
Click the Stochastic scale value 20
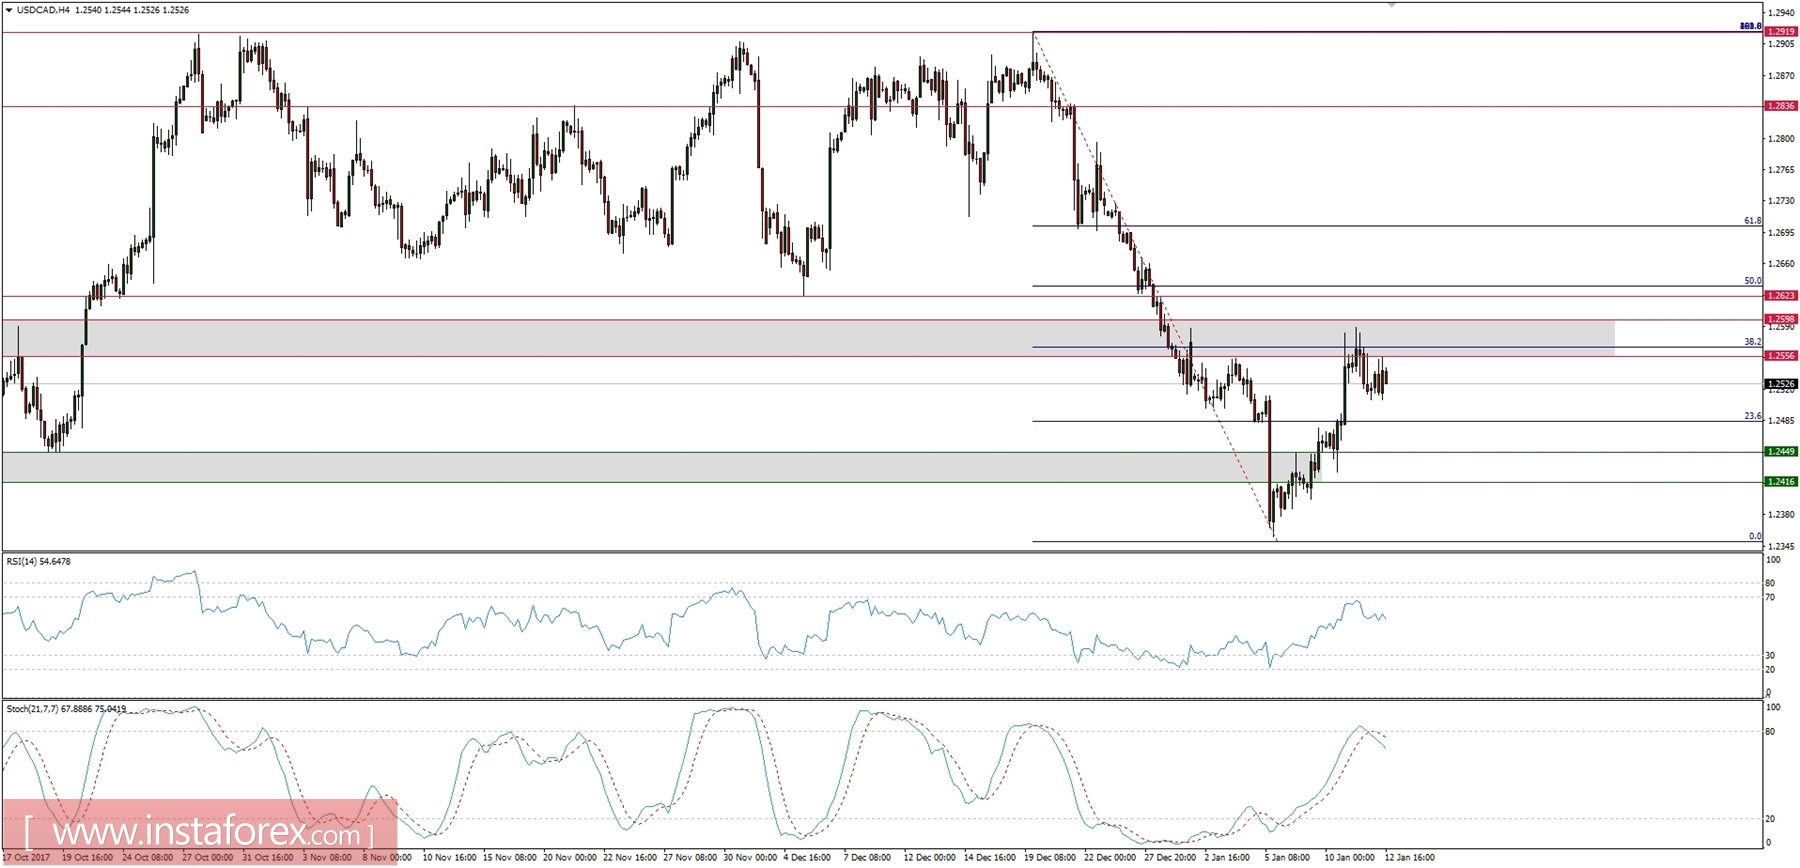1770,819
